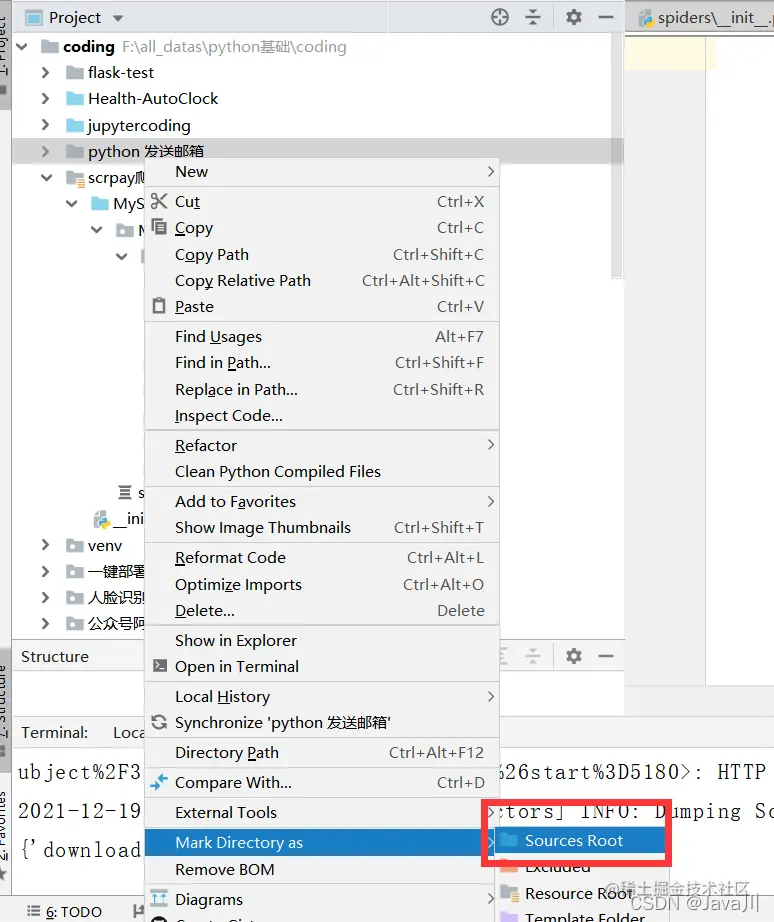Screen dimensions: 774x922
Task: Choose Directory Path
Action: click(x=322, y=752)
